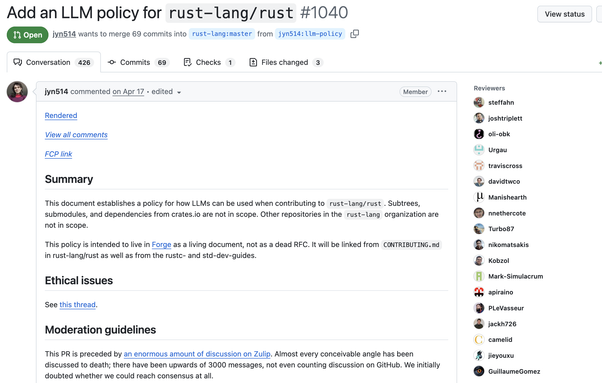Click joshtriplett's reviewer avatar
The width and height of the screenshot is (602, 383).
[479, 118]
